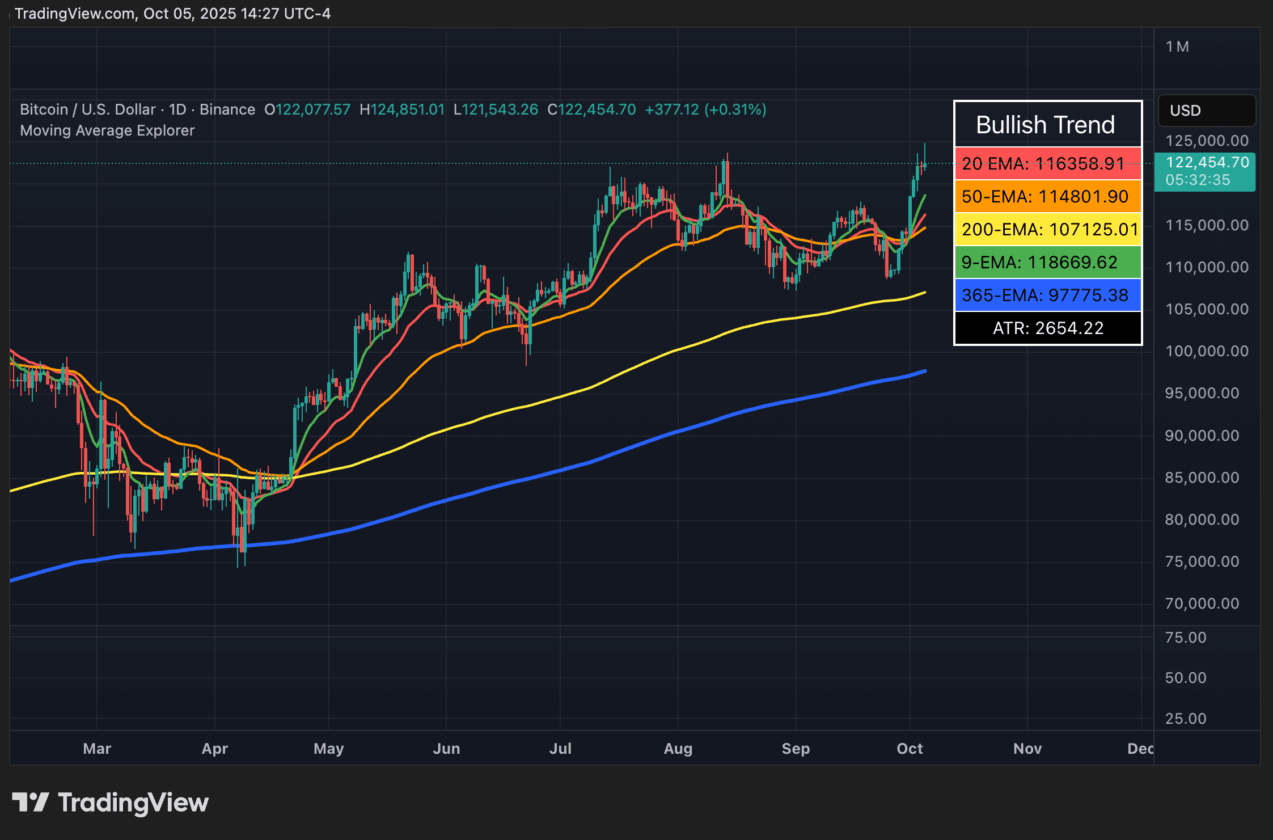
Task: Click the Oct label on time axis
Action: 910,748
